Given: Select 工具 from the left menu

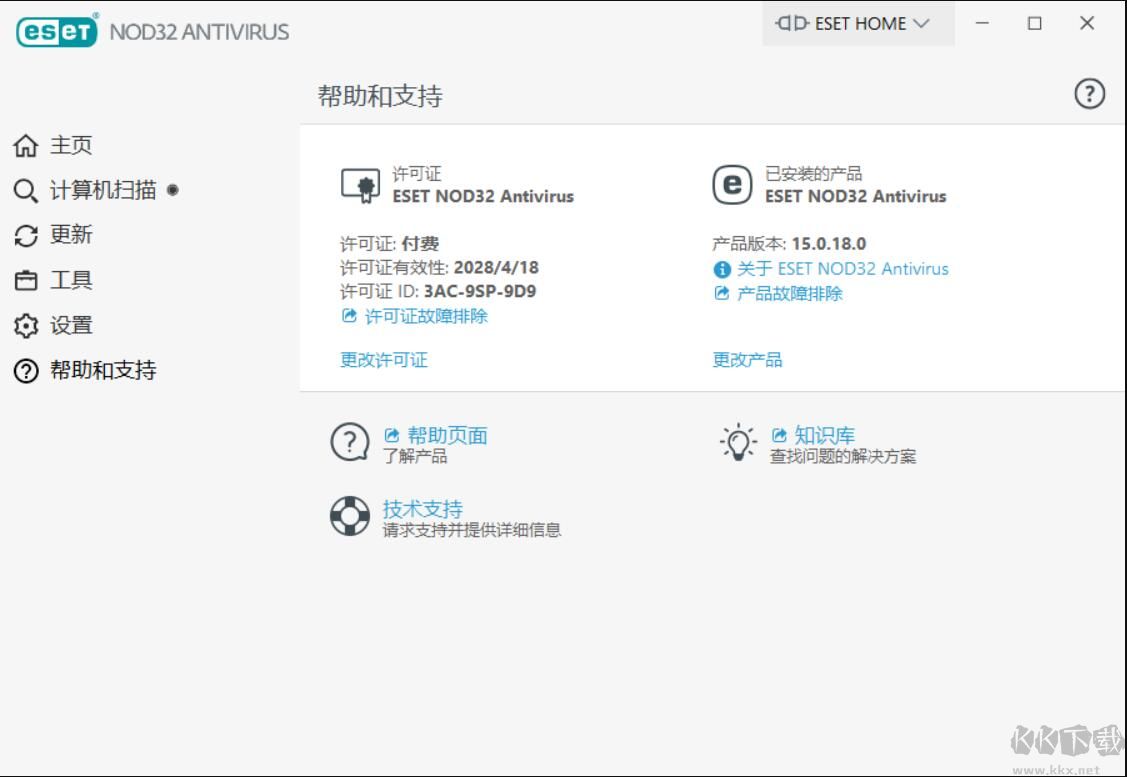Looking at the screenshot, I should coord(72,280).
